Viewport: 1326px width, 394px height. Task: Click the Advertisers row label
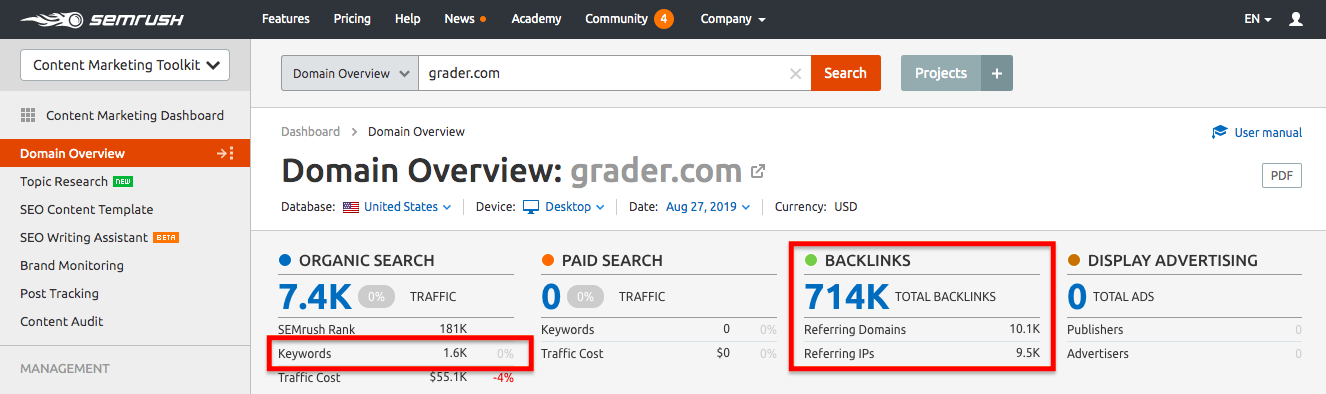click(x=1098, y=353)
